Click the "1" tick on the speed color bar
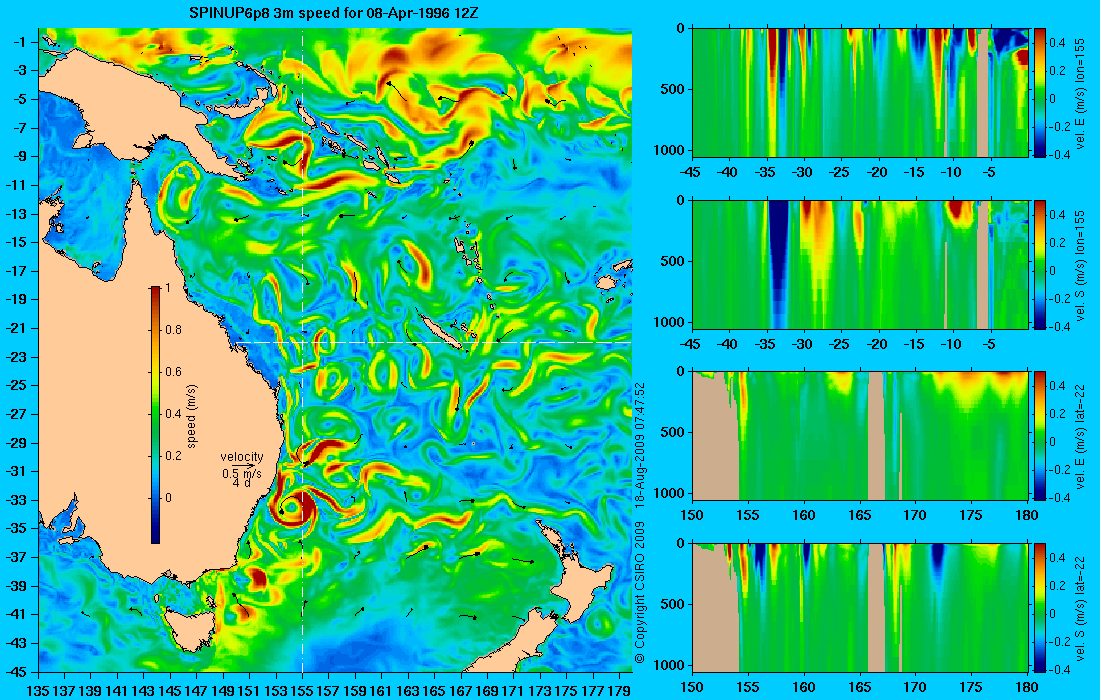The width and height of the screenshot is (1100, 700). pyautogui.click(x=167, y=288)
